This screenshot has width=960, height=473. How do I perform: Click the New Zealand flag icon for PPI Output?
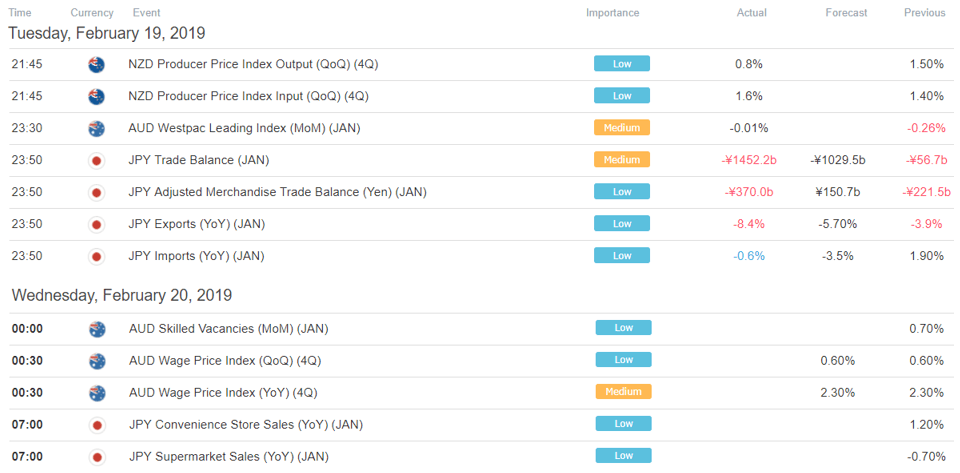point(96,64)
